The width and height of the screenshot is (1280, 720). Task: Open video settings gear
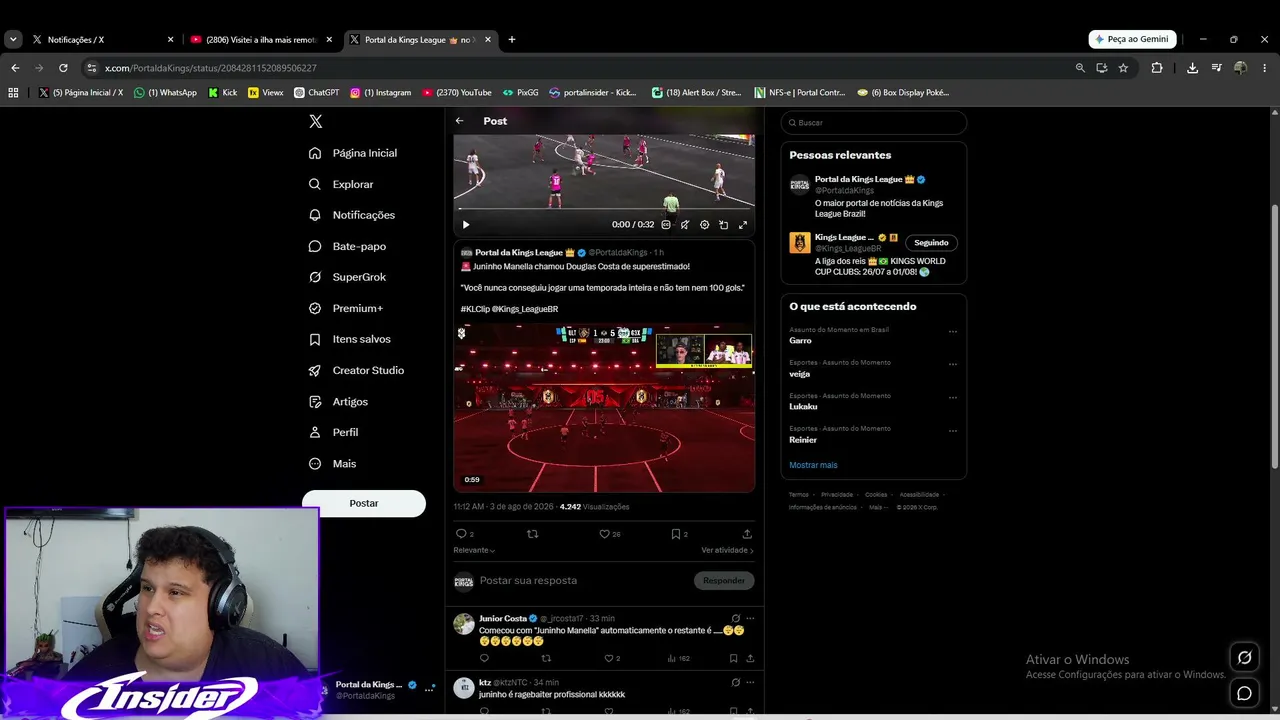[x=705, y=225]
